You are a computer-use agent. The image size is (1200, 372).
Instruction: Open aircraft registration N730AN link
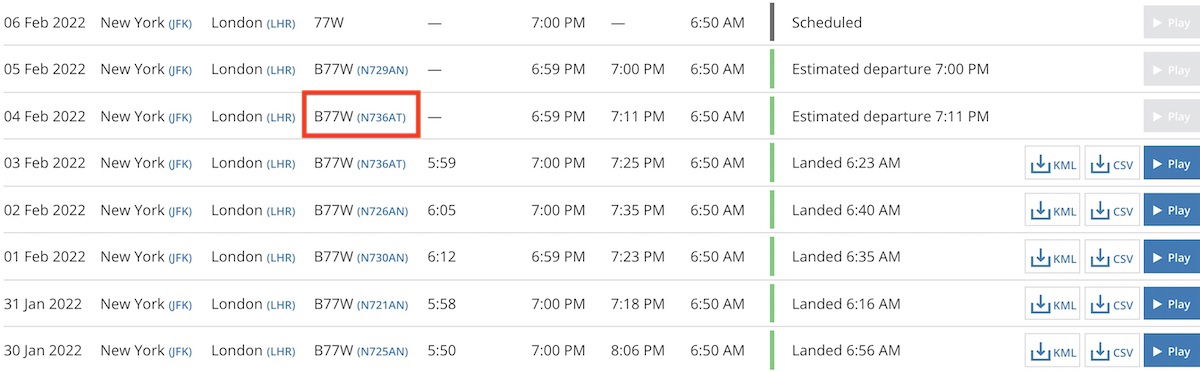tap(382, 258)
